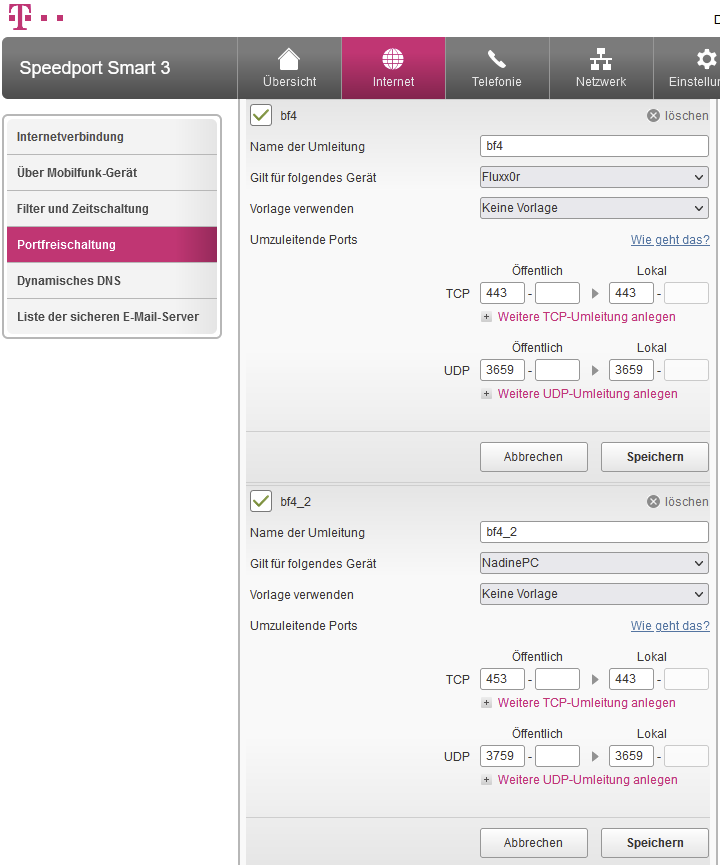Add another UDP redirect for bf4_2

pyautogui.click(x=588, y=779)
